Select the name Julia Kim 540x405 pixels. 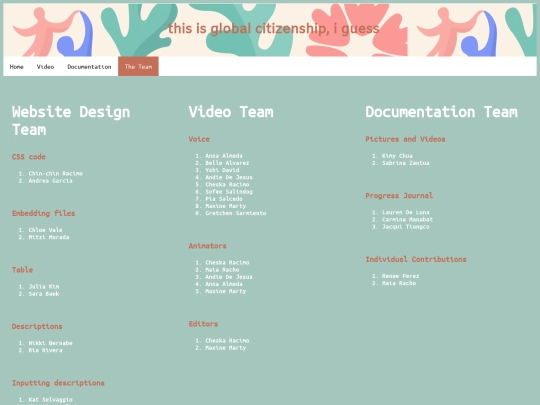pyautogui.click(x=44, y=286)
